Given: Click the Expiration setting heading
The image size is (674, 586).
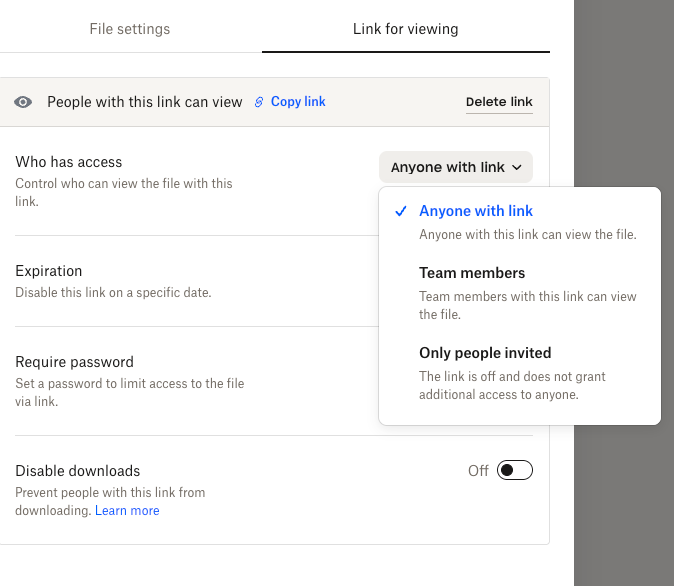Looking at the screenshot, I should [x=49, y=271].
